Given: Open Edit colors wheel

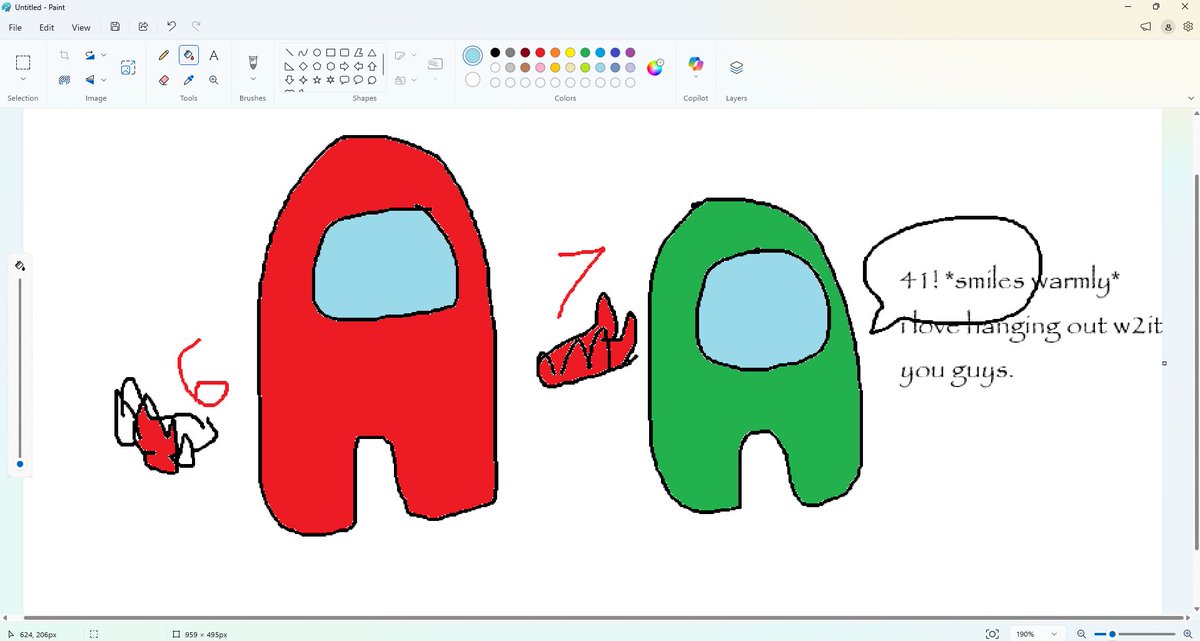Looking at the screenshot, I should pos(655,68).
